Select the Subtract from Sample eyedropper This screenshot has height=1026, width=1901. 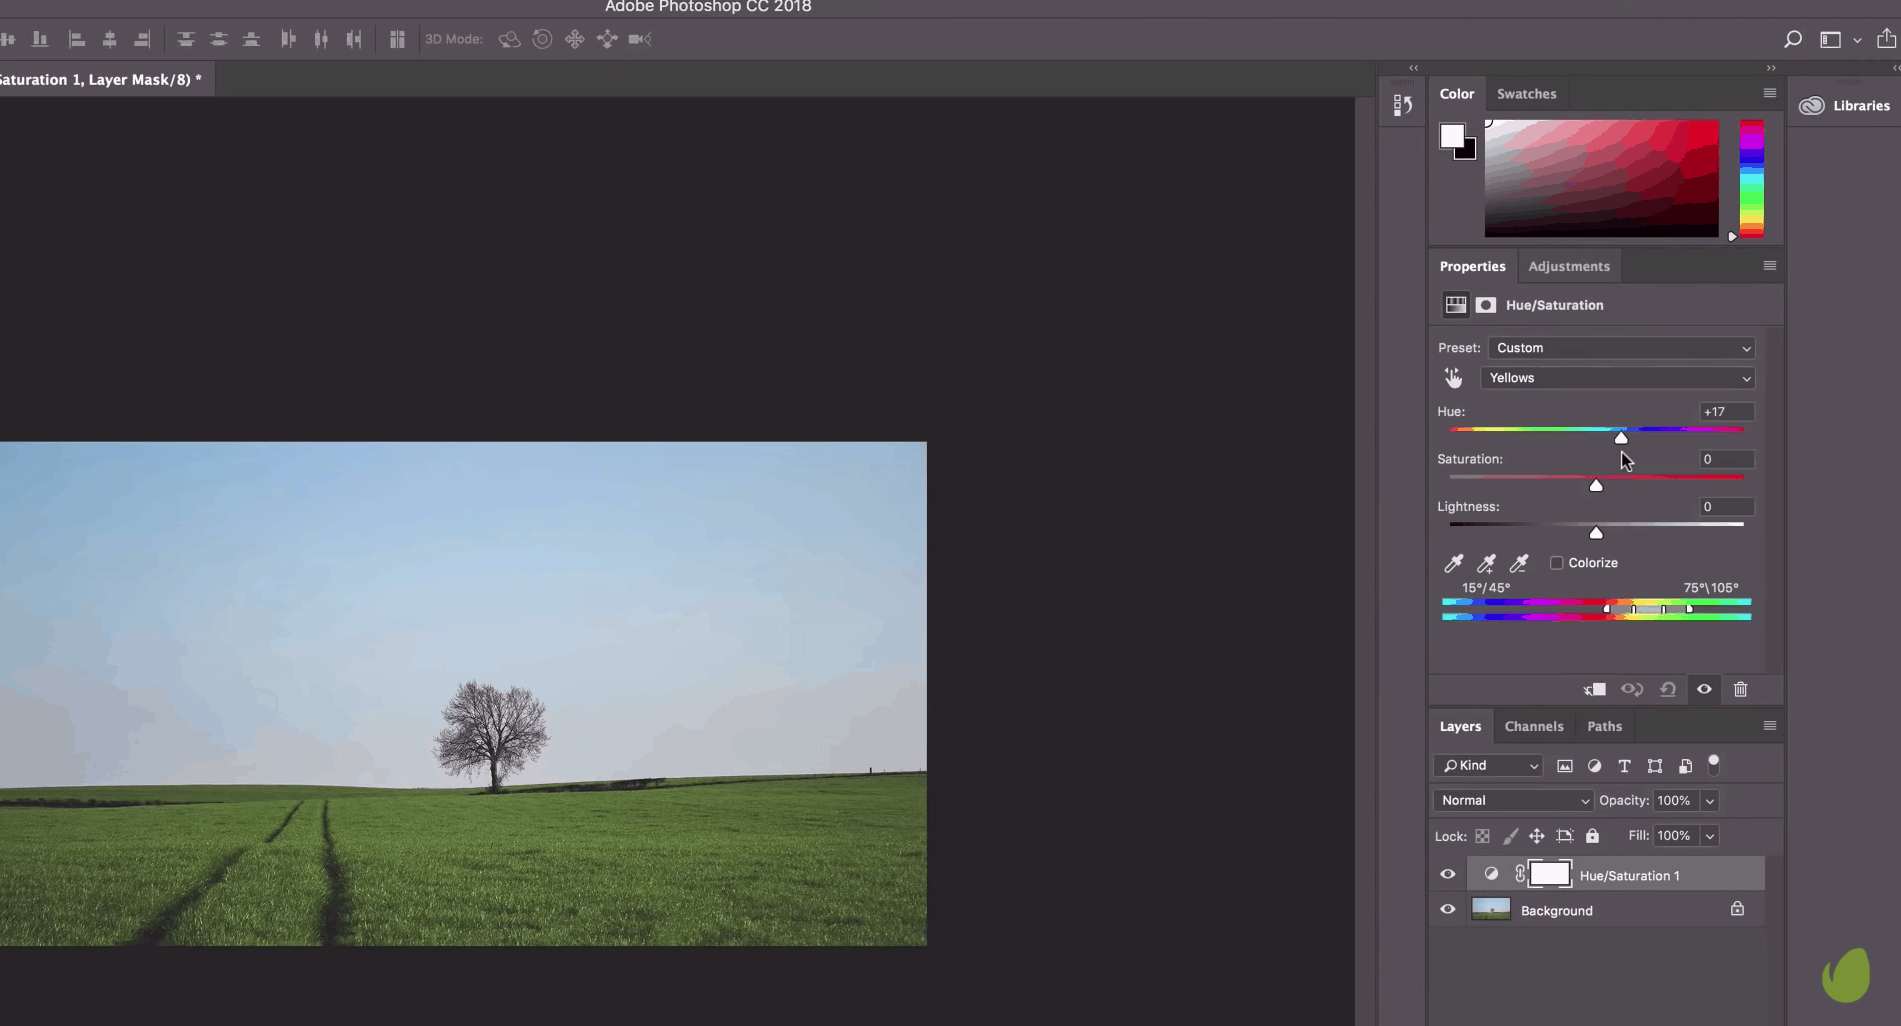pyautogui.click(x=1519, y=563)
